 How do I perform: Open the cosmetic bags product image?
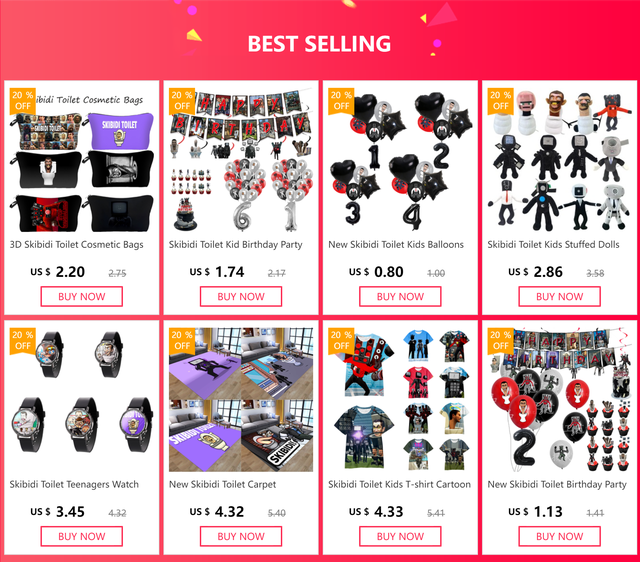(x=82, y=160)
